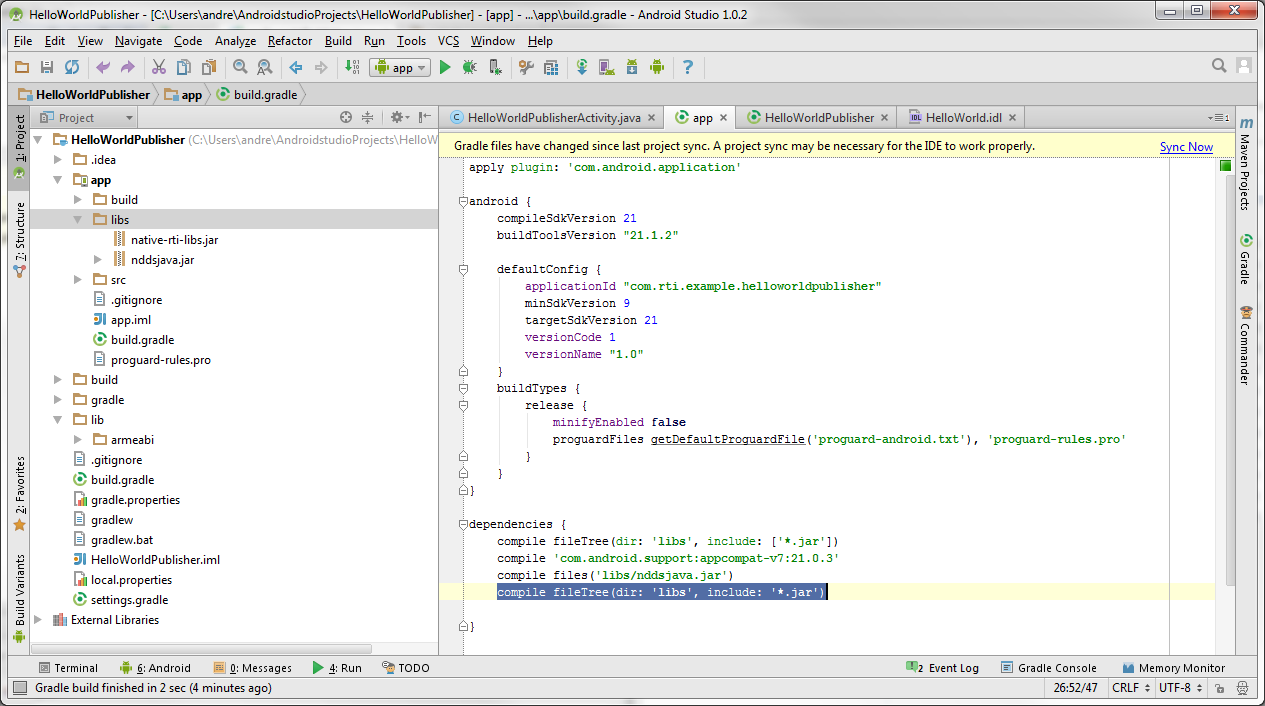Open the SDK Manager icon
The height and width of the screenshot is (706, 1265).
pos(632,67)
